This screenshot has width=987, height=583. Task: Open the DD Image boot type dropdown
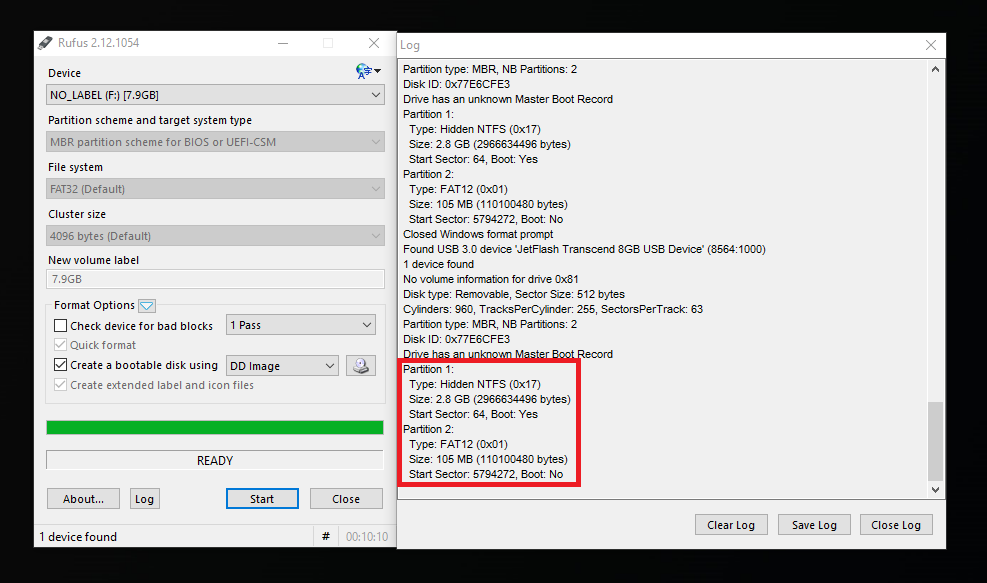point(282,366)
